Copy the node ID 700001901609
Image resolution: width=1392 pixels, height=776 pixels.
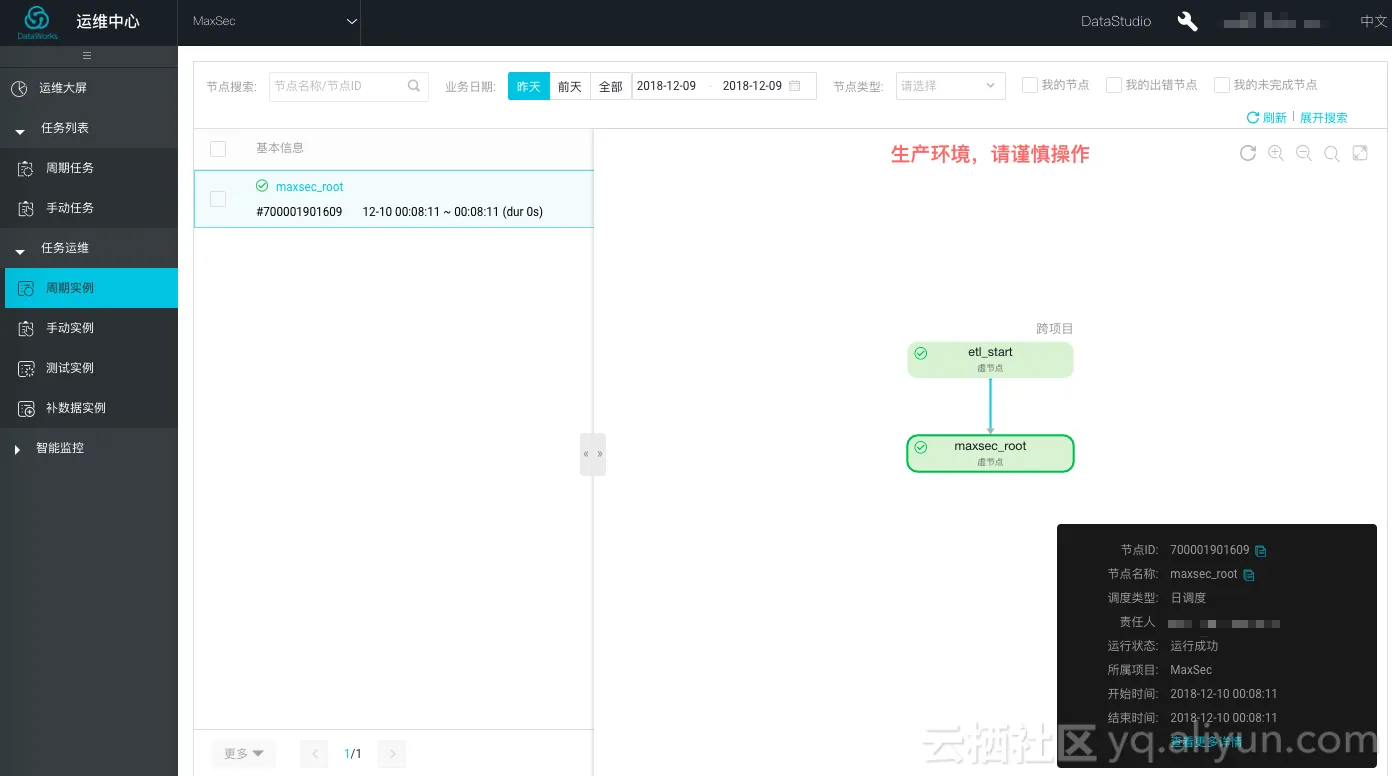[1261, 551]
